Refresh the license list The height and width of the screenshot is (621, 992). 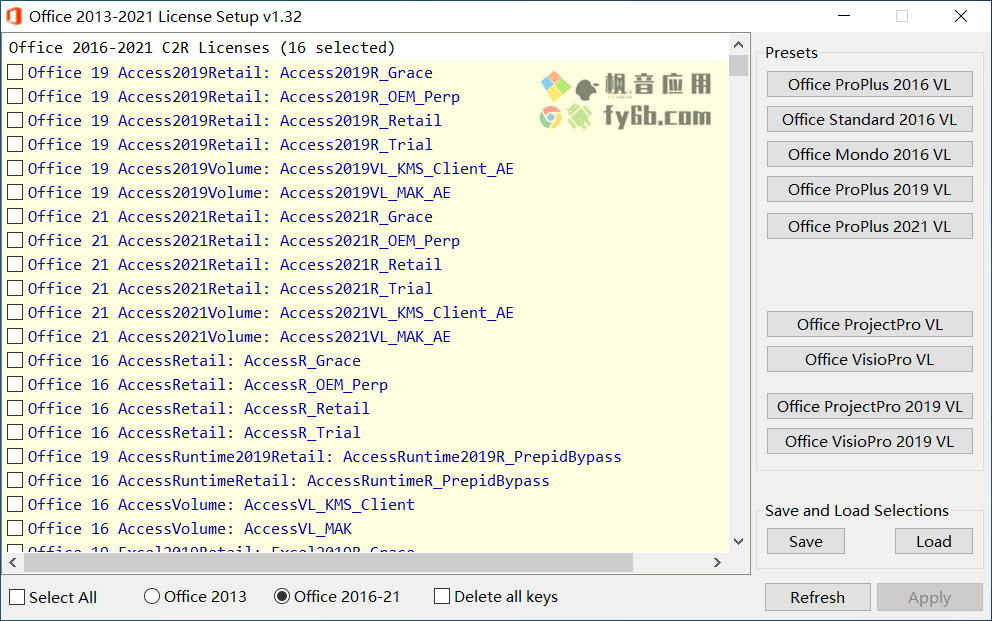(x=817, y=598)
